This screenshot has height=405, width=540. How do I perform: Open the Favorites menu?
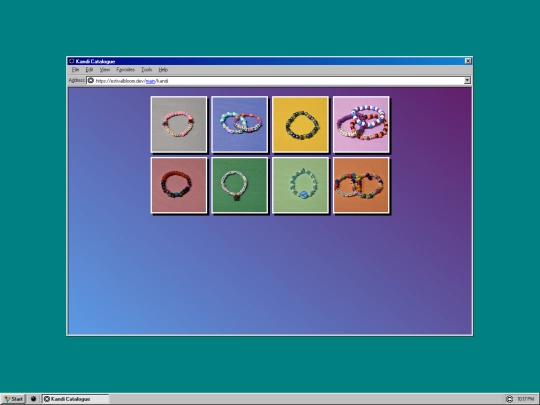pos(125,70)
